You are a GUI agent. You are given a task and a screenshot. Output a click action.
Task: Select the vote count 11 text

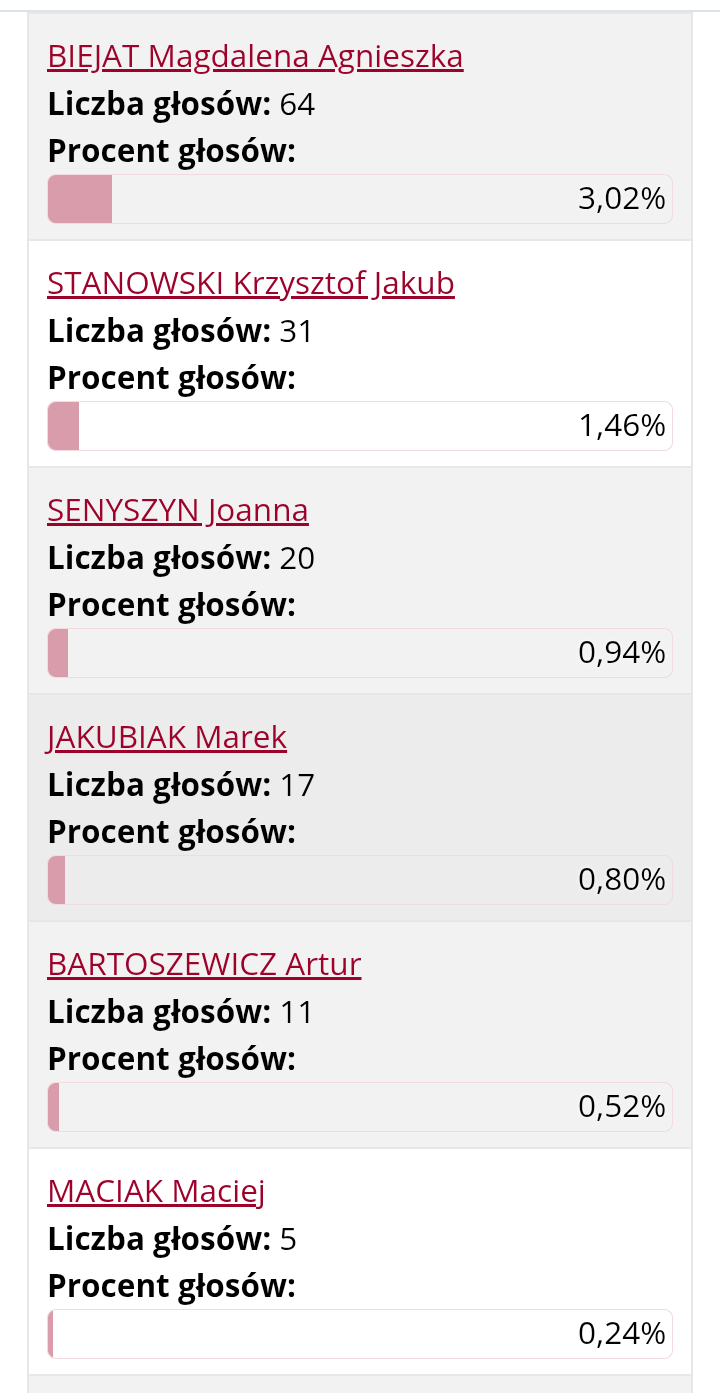pos(297,1012)
